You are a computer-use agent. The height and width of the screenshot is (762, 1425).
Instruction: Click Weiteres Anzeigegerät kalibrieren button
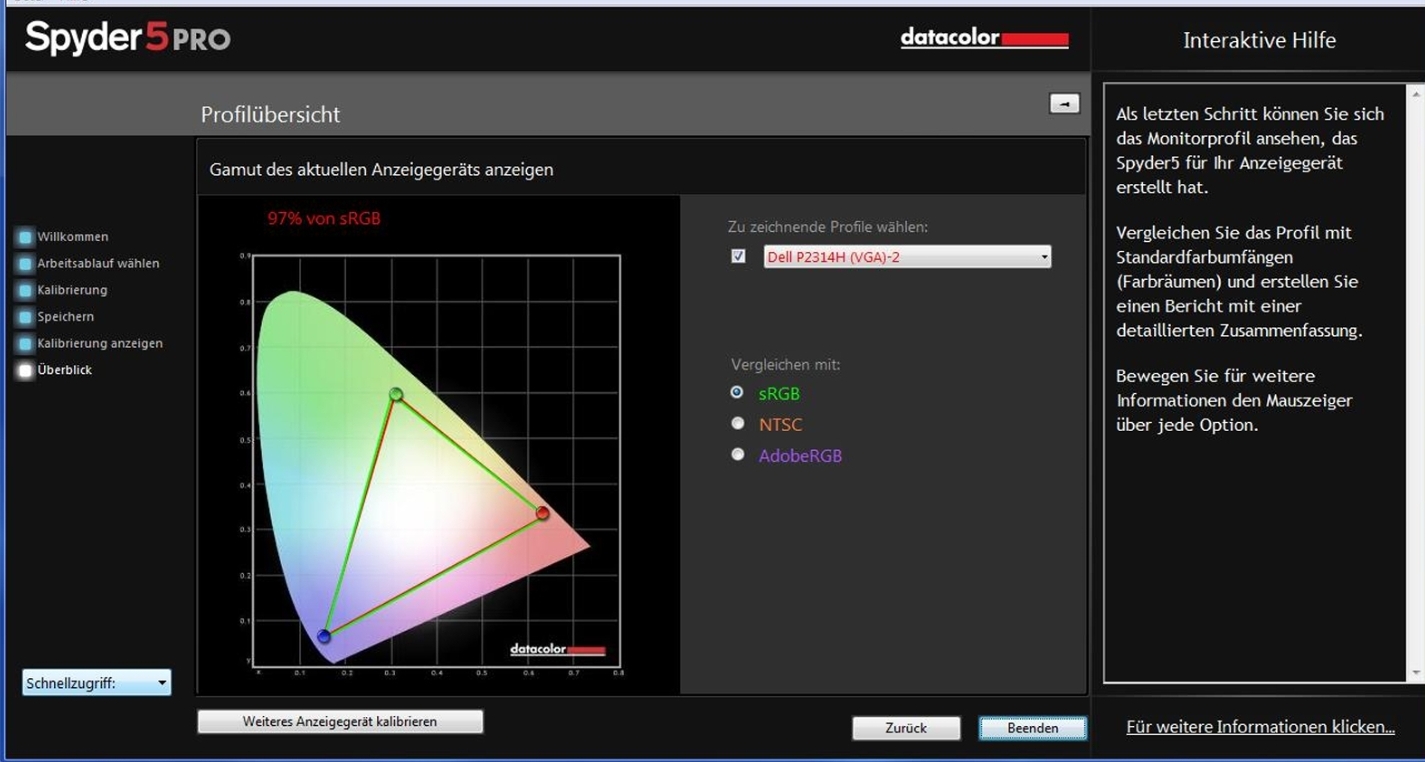click(340, 721)
